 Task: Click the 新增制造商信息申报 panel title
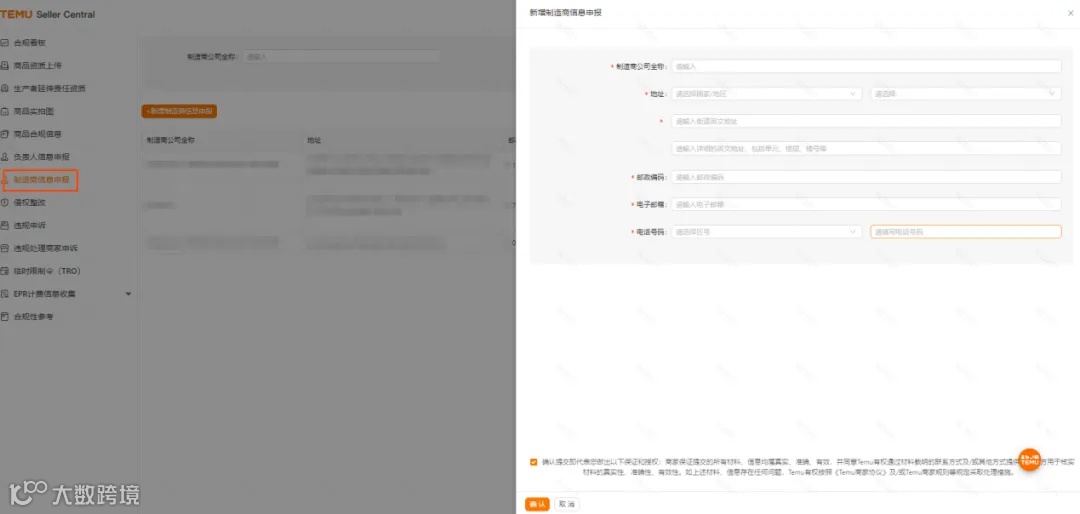[x=565, y=12]
